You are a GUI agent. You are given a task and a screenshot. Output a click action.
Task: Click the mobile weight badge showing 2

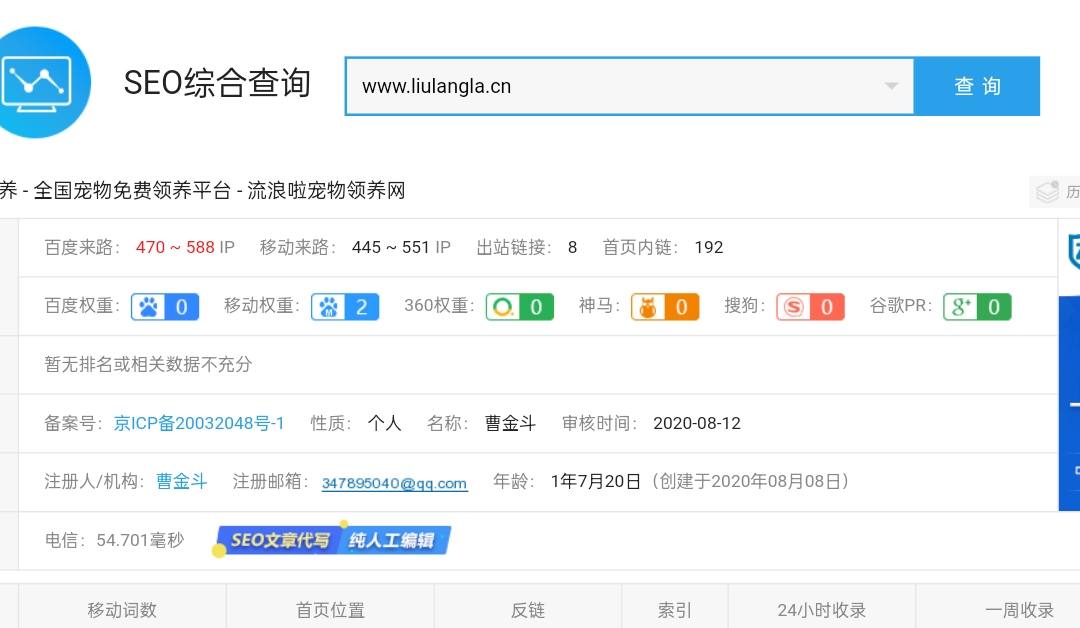pos(345,307)
